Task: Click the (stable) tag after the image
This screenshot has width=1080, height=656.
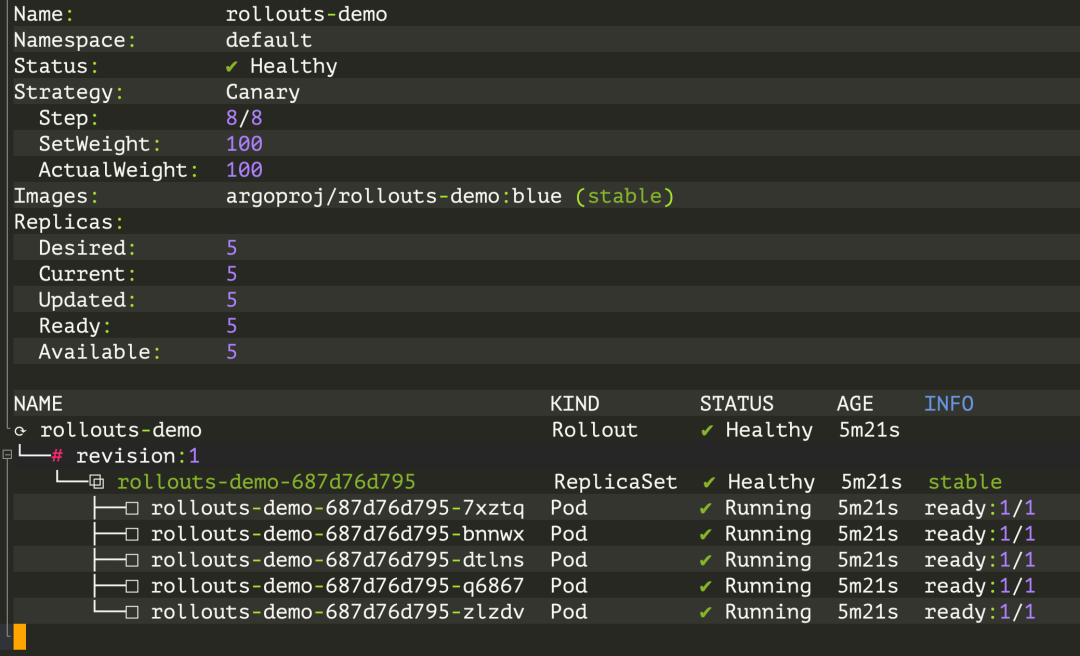Action: coord(625,196)
